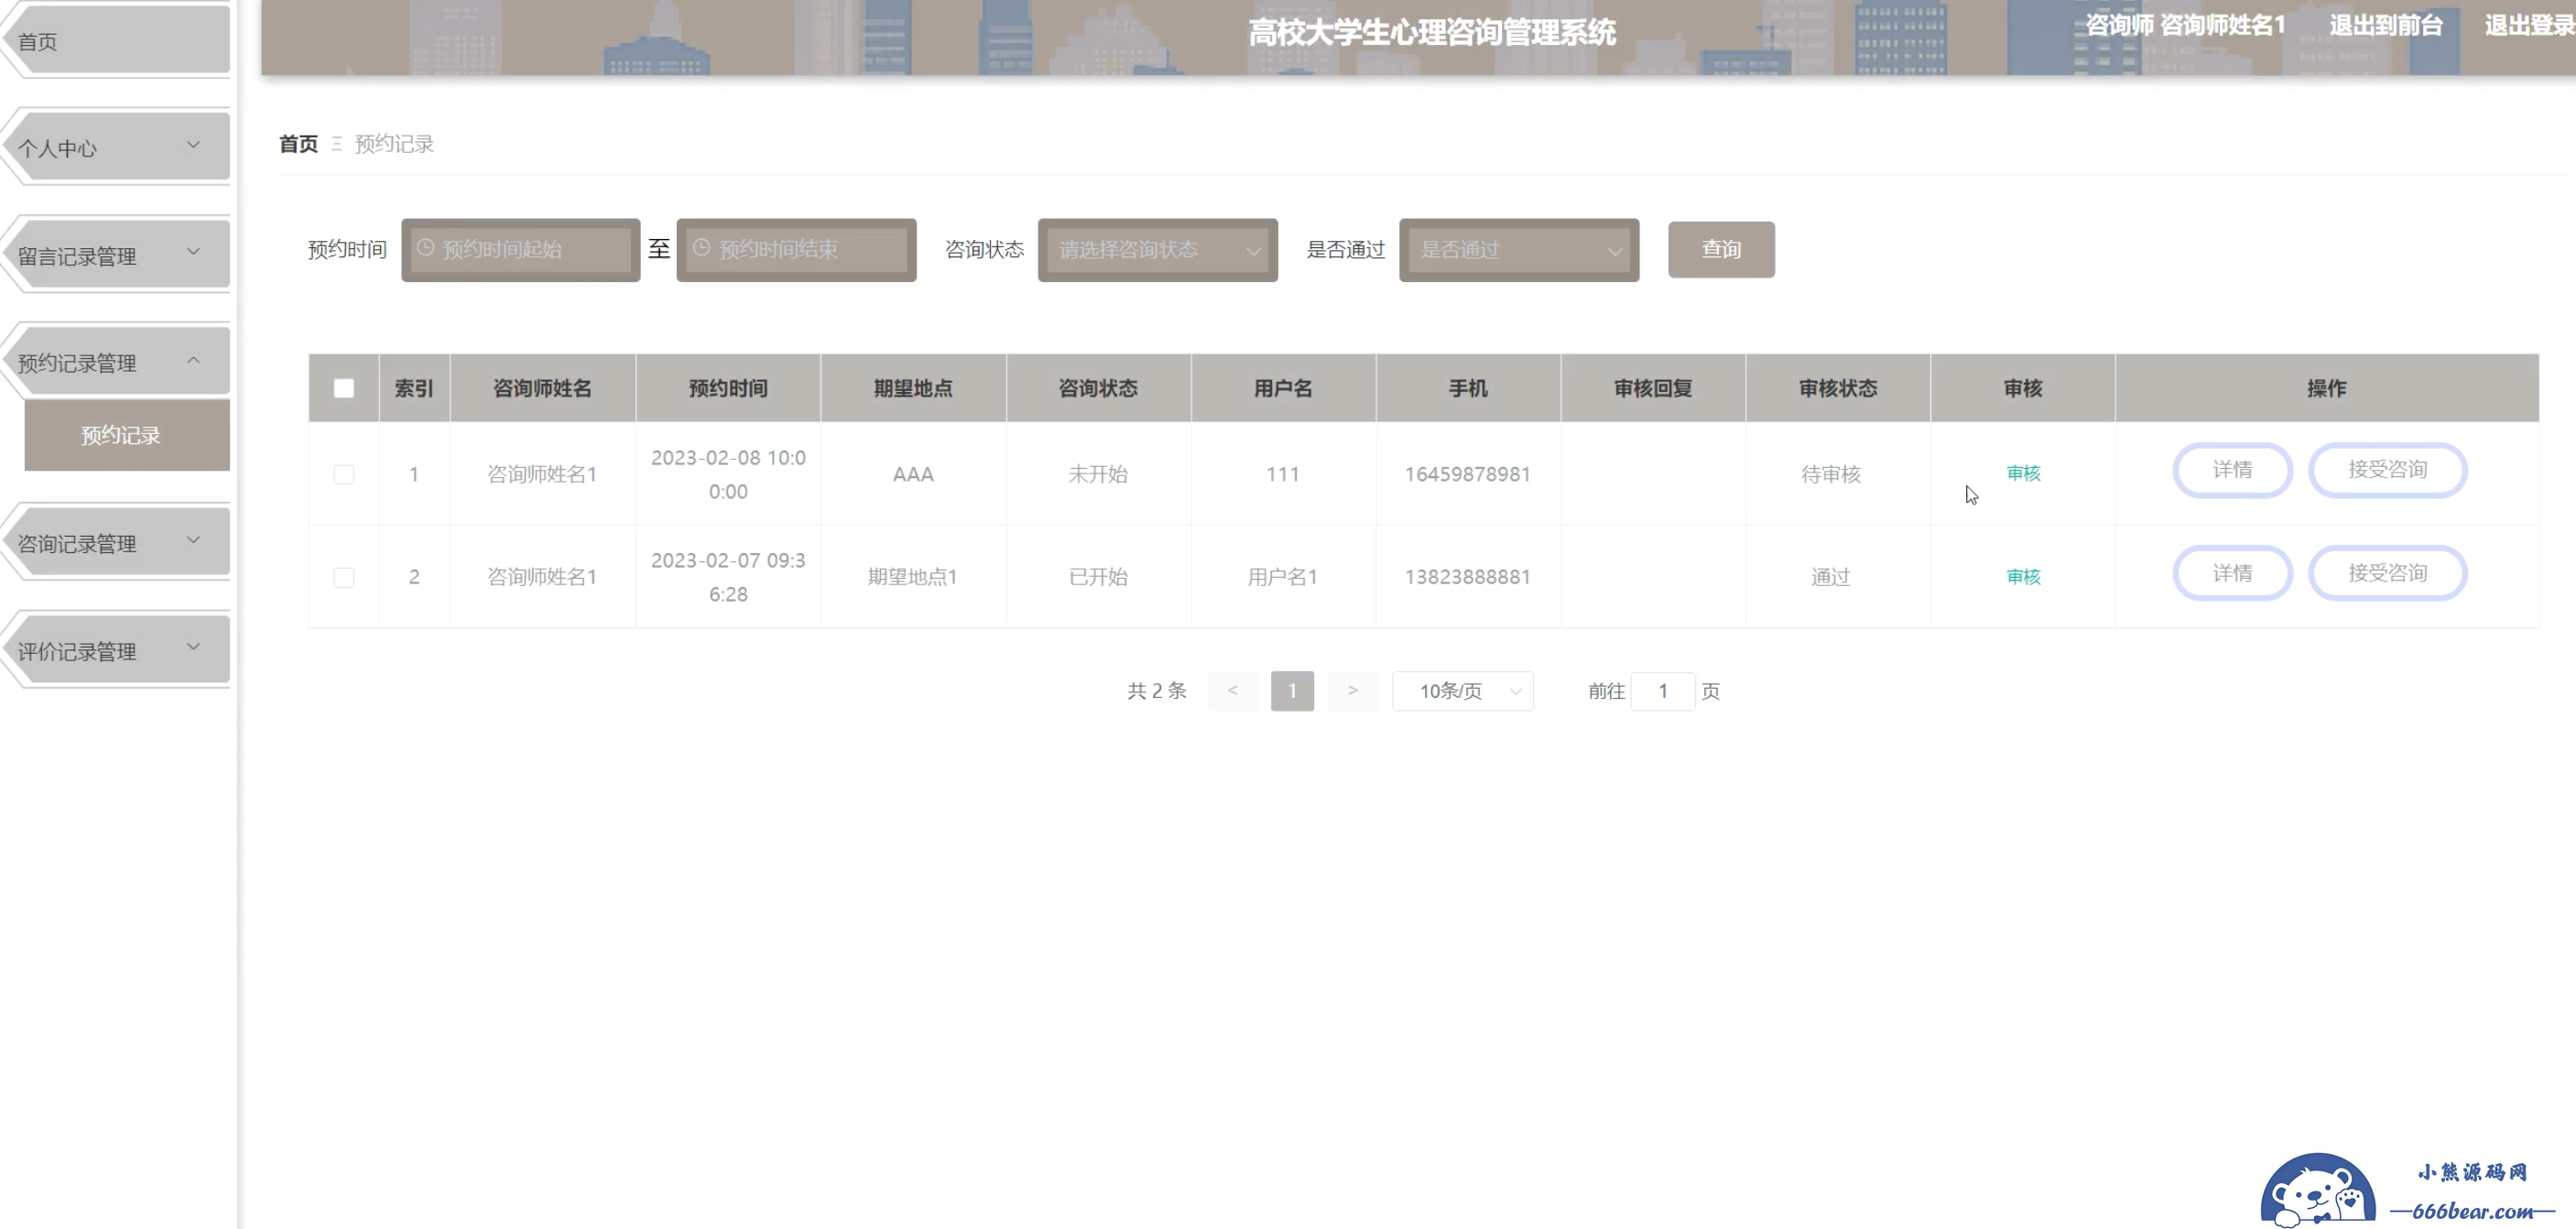Click the 查询 search button
The height and width of the screenshot is (1229, 2576).
[1720, 249]
